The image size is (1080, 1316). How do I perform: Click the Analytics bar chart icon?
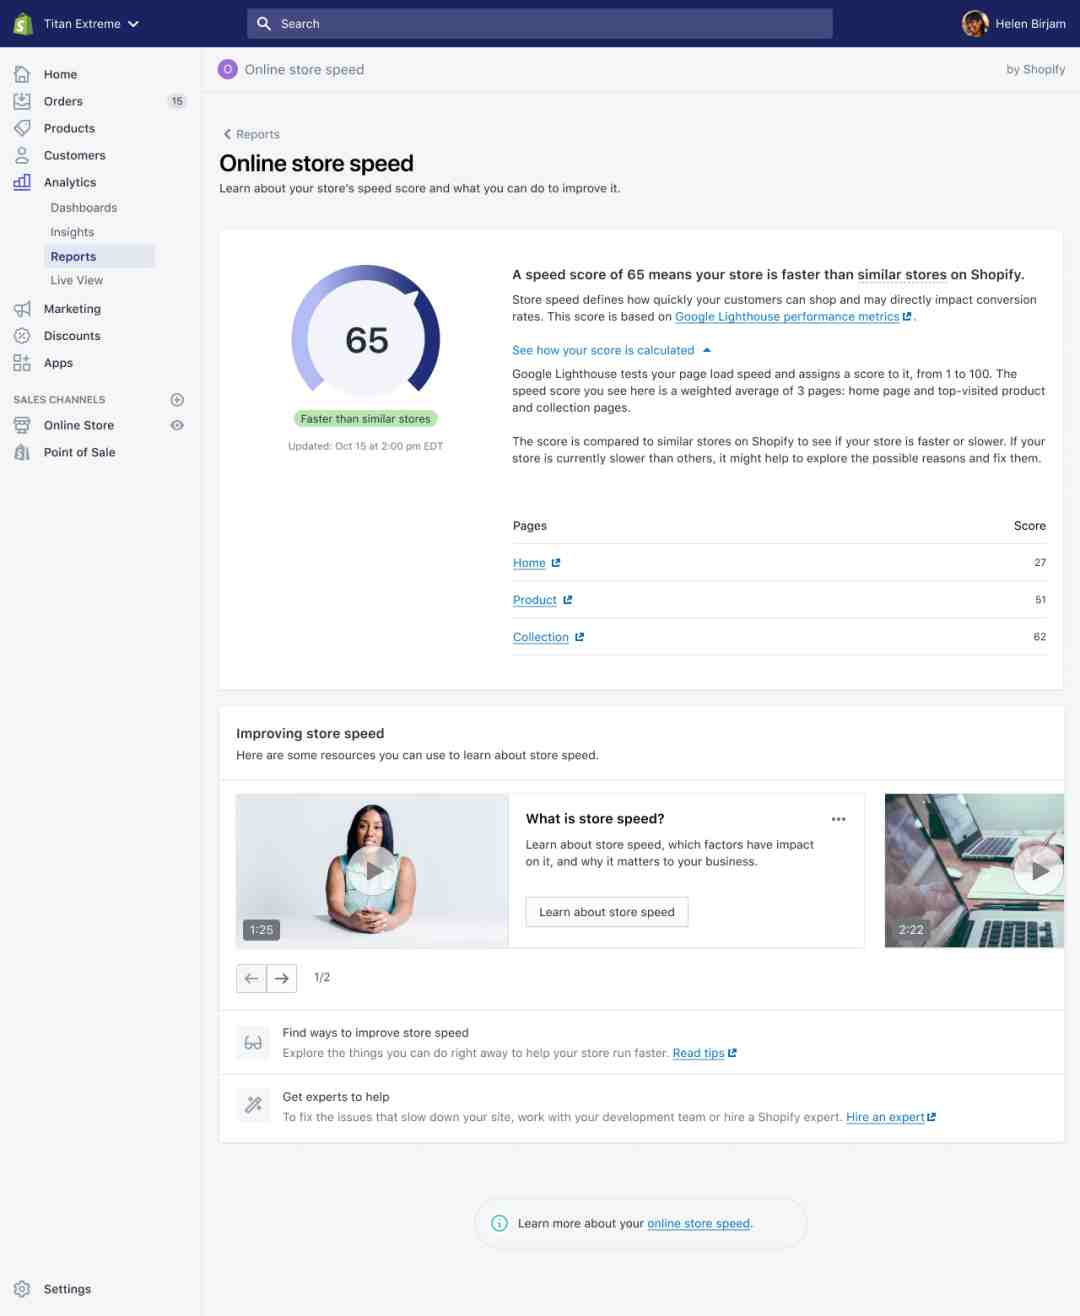click(22, 182)
